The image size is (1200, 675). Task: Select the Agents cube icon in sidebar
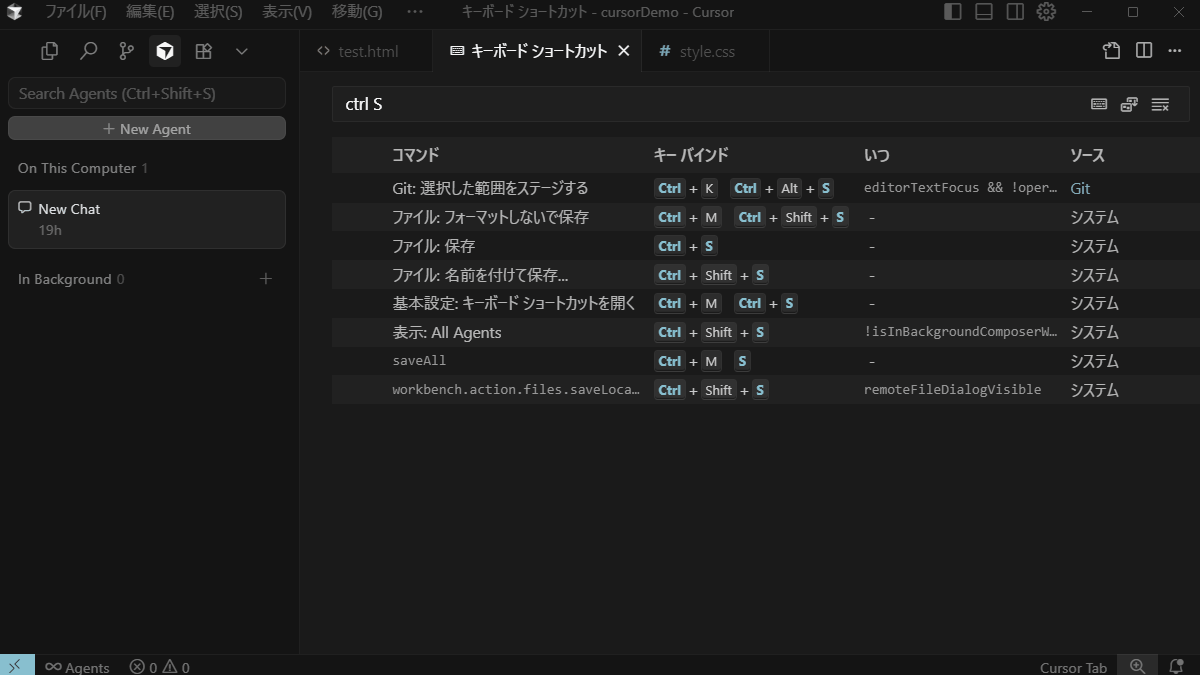(x=165, y=51)
